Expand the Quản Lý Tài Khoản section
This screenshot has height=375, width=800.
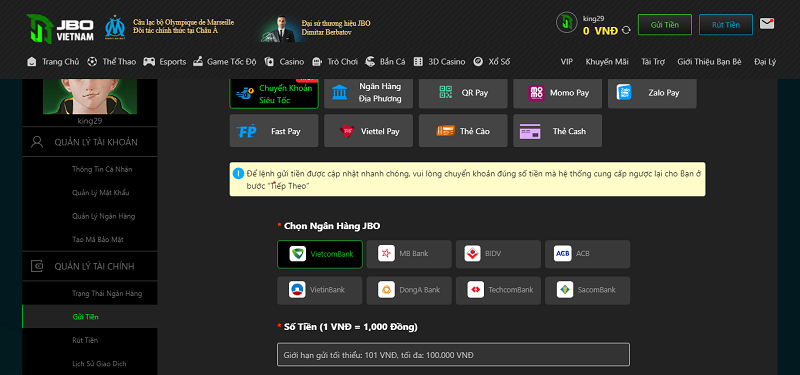(x=90, y=142)
